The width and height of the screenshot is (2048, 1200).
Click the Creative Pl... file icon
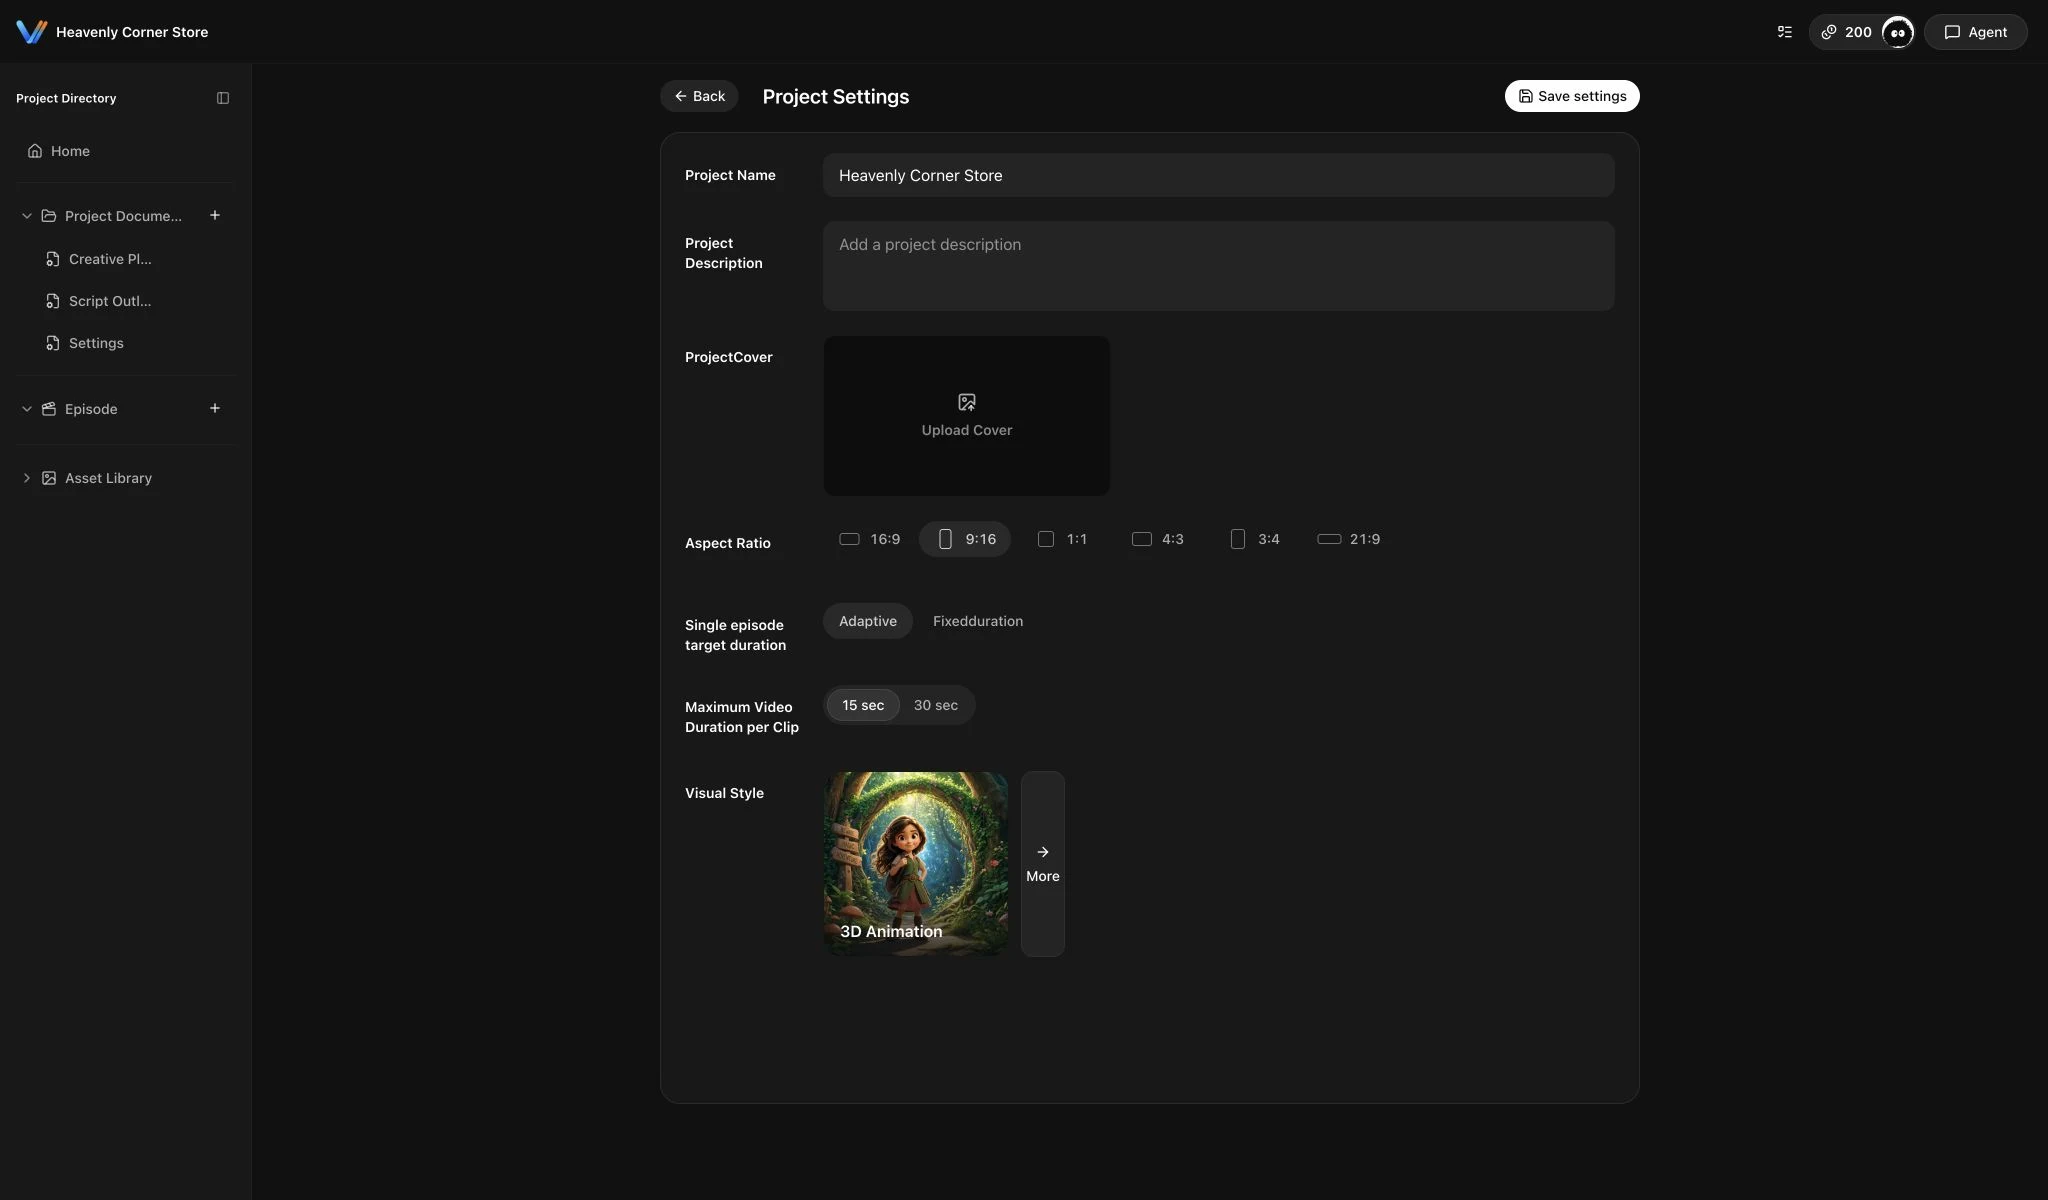coord(53,259)
